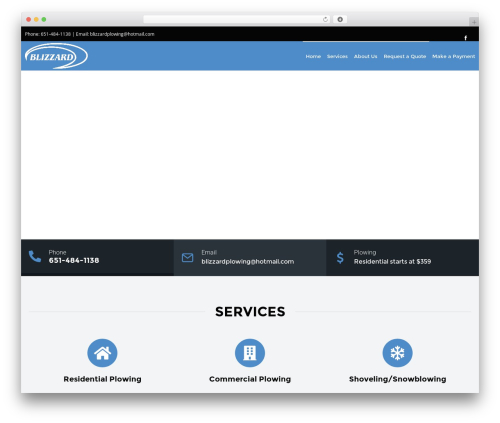Select the Commercial Plowing building icon
Viewport: 500px width, 423px height.
(250, 353)
